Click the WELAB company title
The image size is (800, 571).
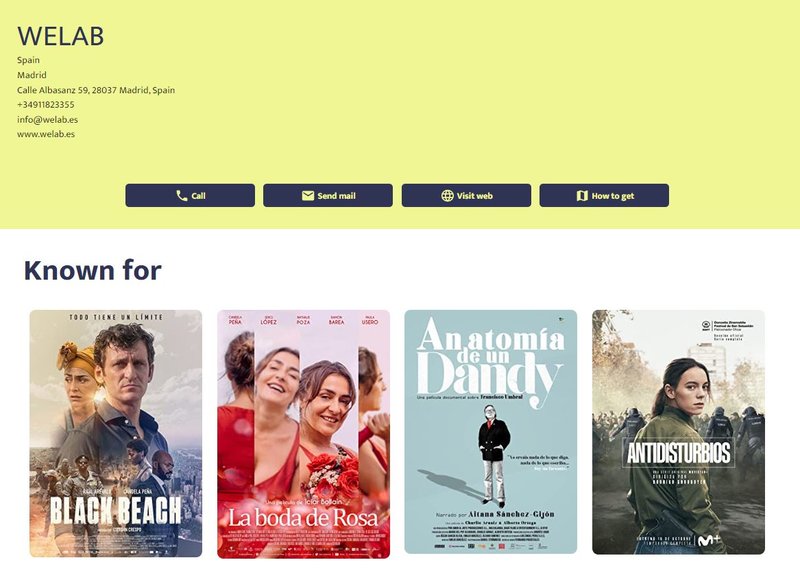61,36
